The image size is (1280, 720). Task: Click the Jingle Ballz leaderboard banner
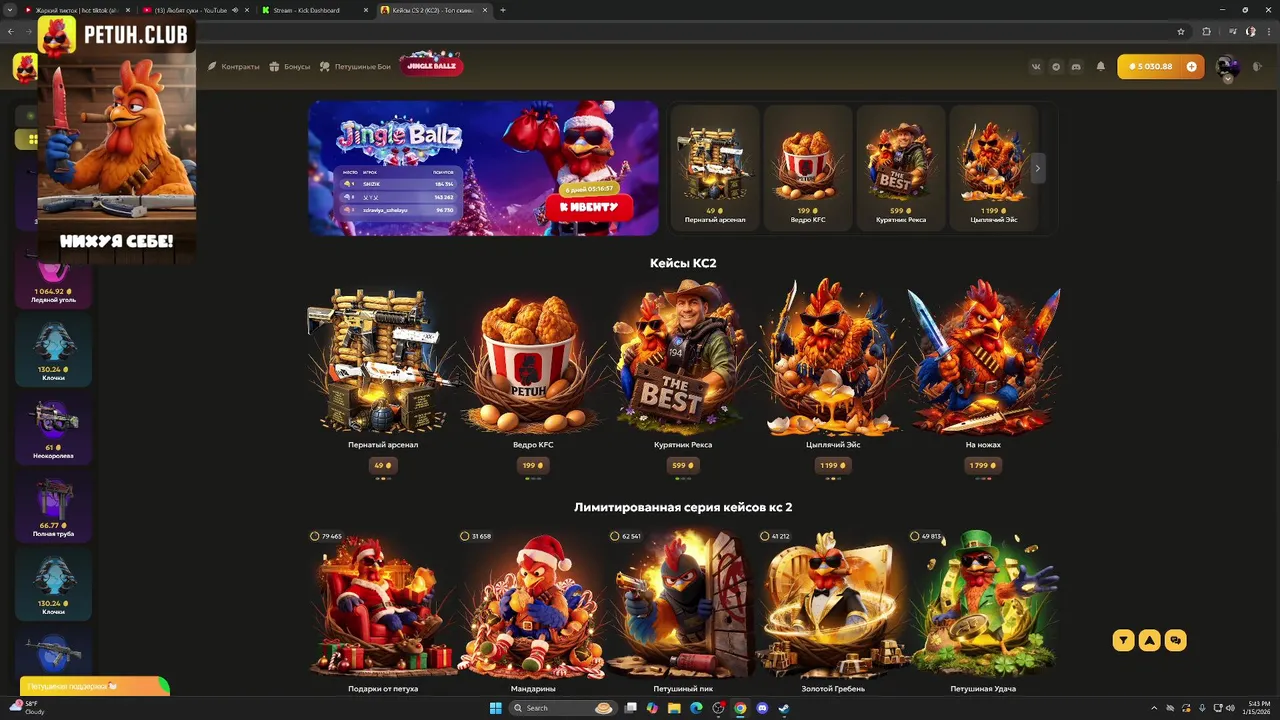pyautogui.click(x=483, y=168)
